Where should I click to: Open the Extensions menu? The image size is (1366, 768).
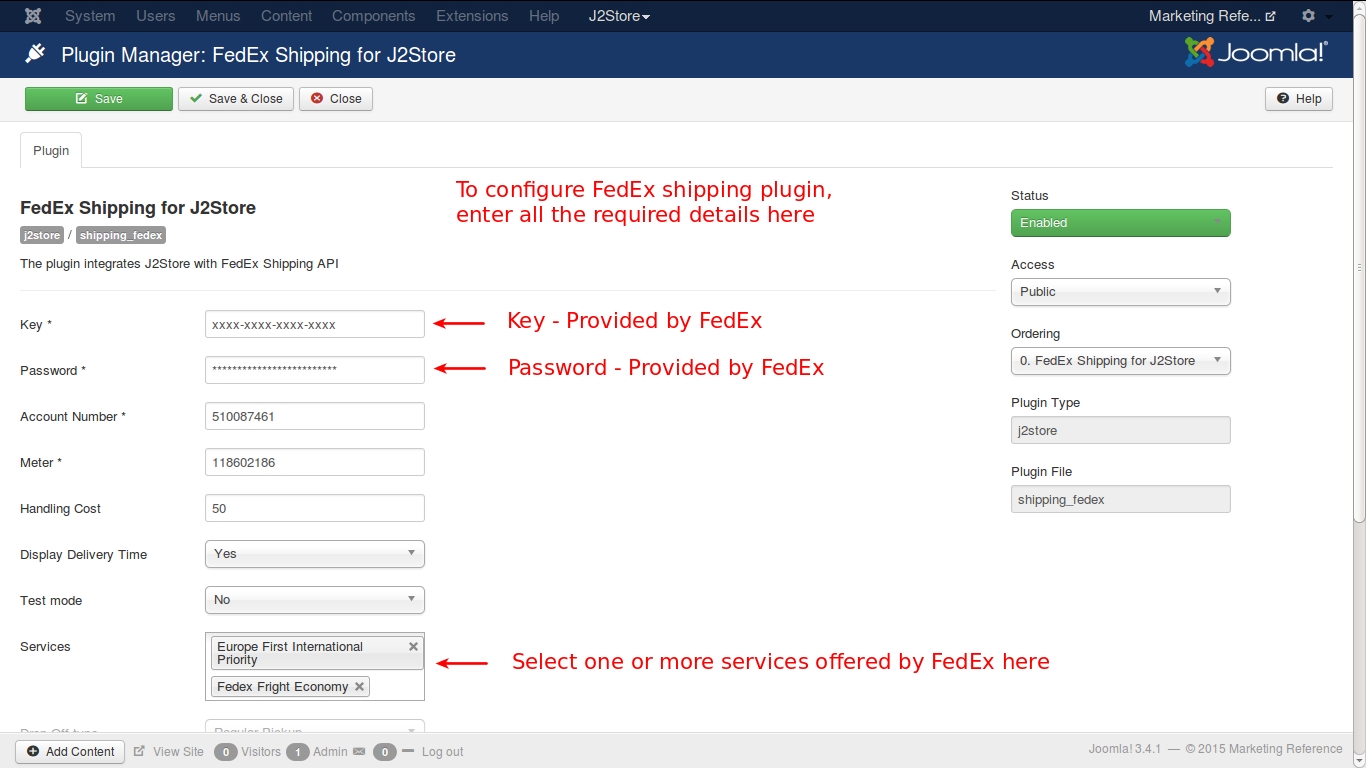coord(472,16)
